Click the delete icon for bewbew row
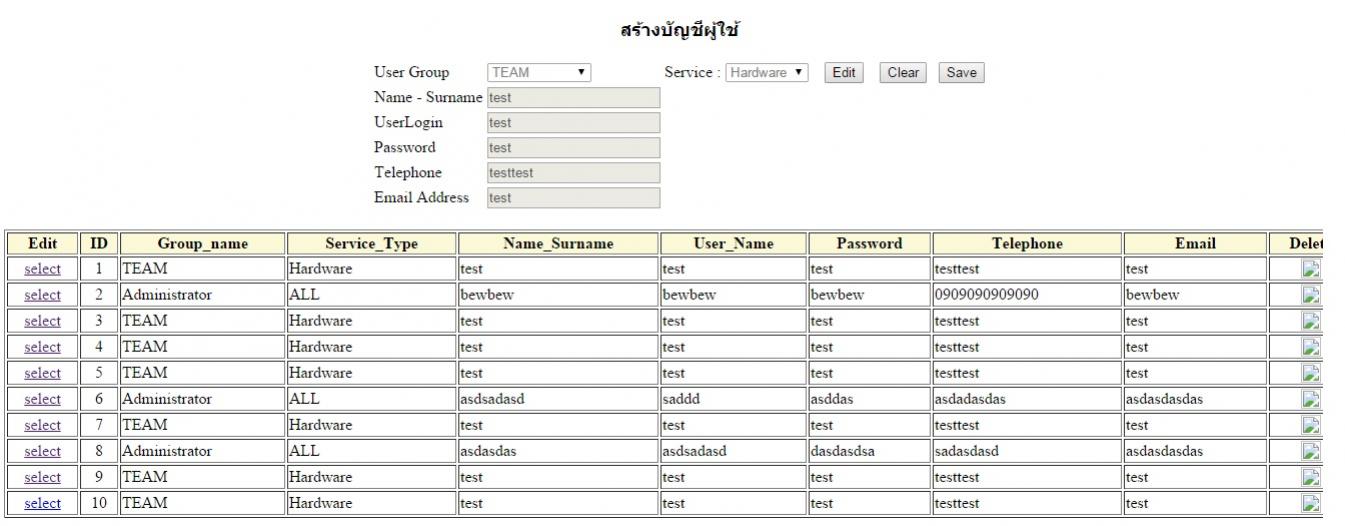This screenshot has width=1345, height=526. [1310, 295]
